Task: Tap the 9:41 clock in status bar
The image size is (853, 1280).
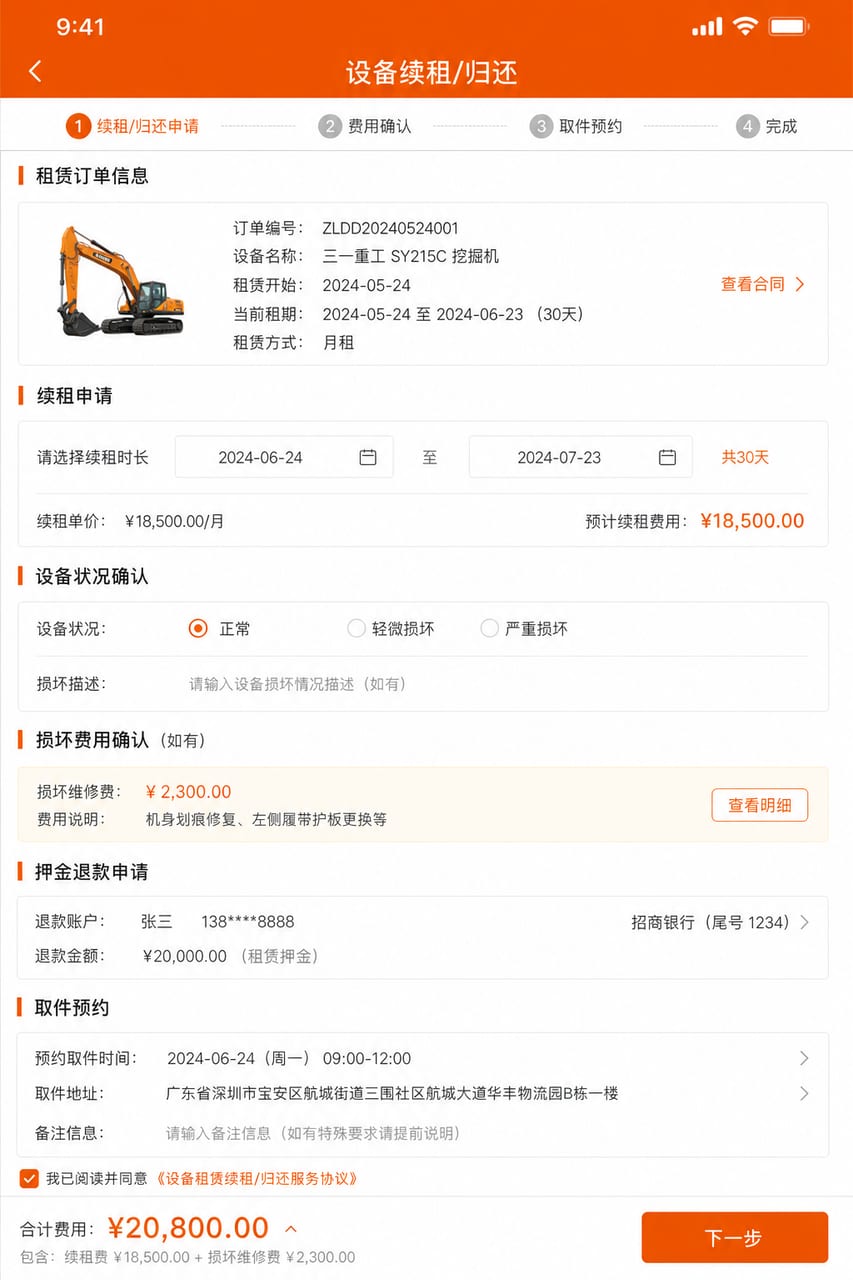Action: [x=80, y=27]
